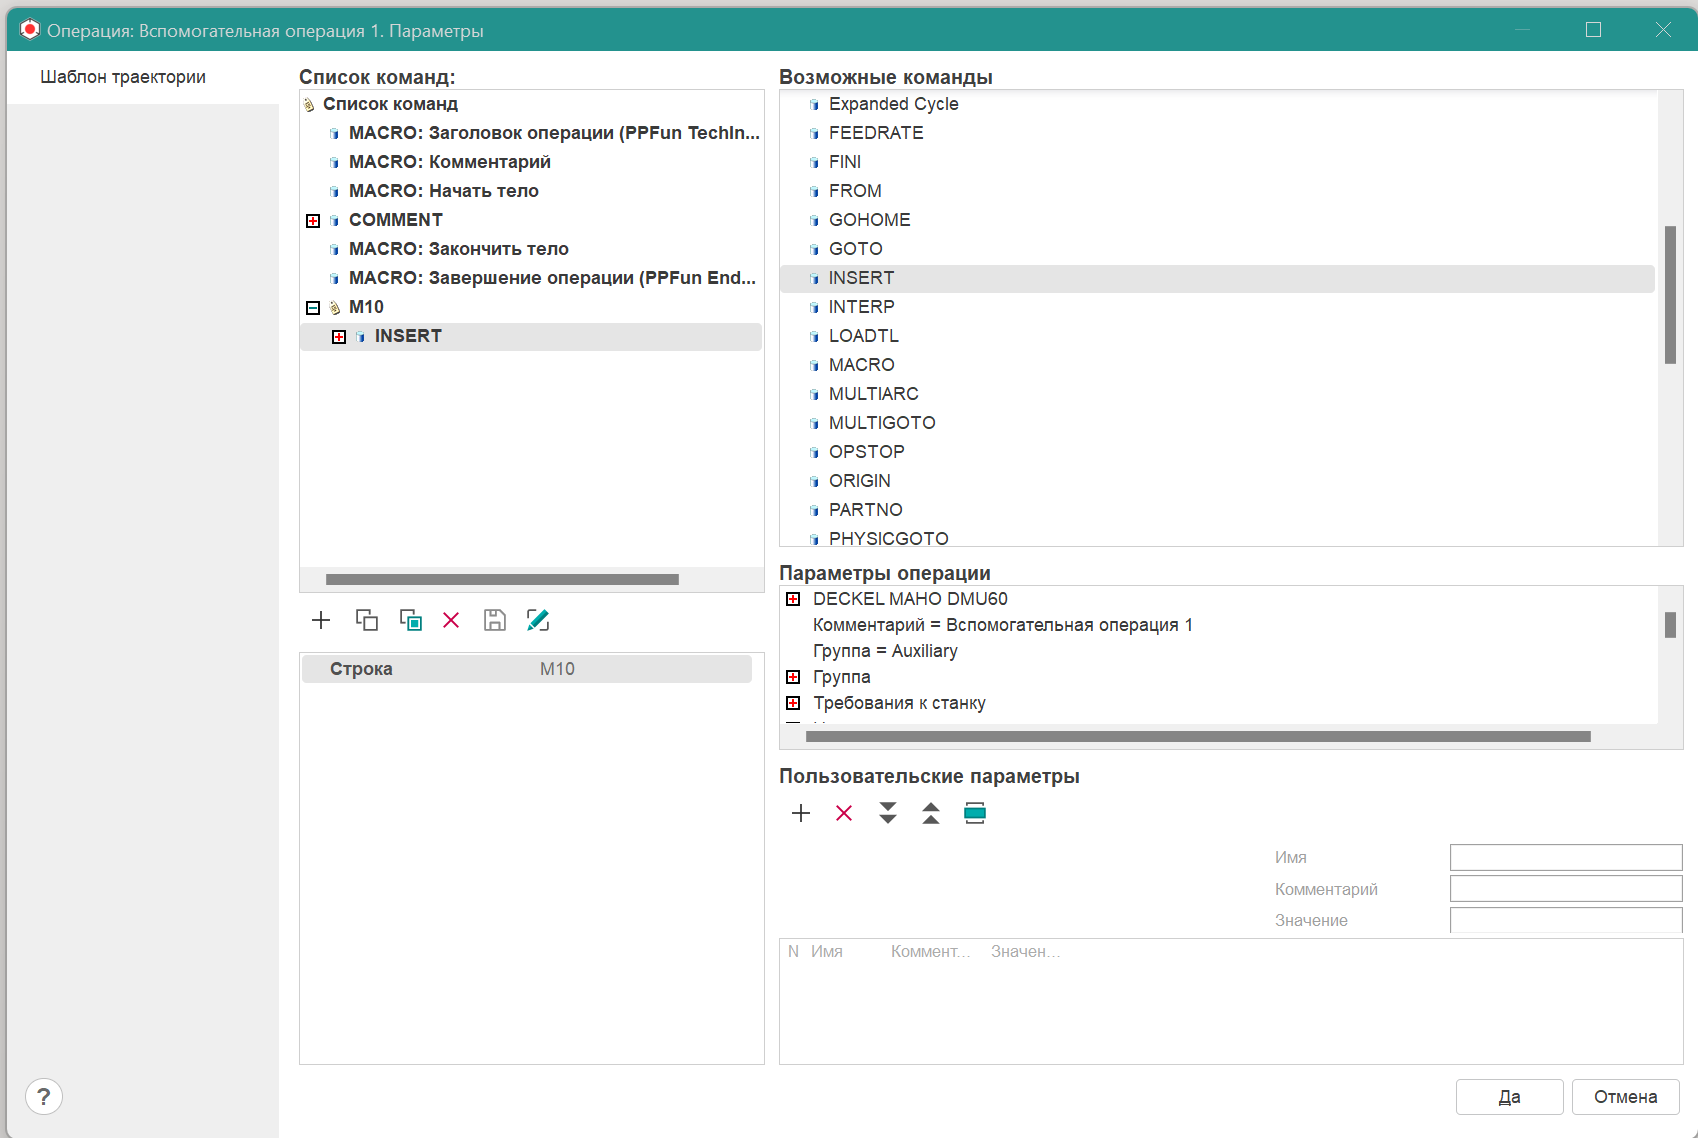Expand the COMMENT node in command list

[x=313, y=221]
